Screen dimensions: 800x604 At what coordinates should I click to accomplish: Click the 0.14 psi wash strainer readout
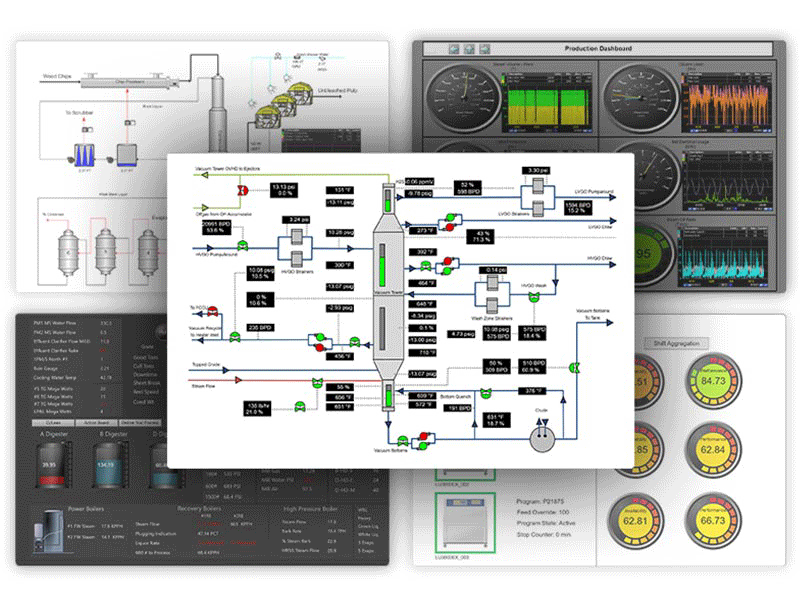[x=493, y=269]
